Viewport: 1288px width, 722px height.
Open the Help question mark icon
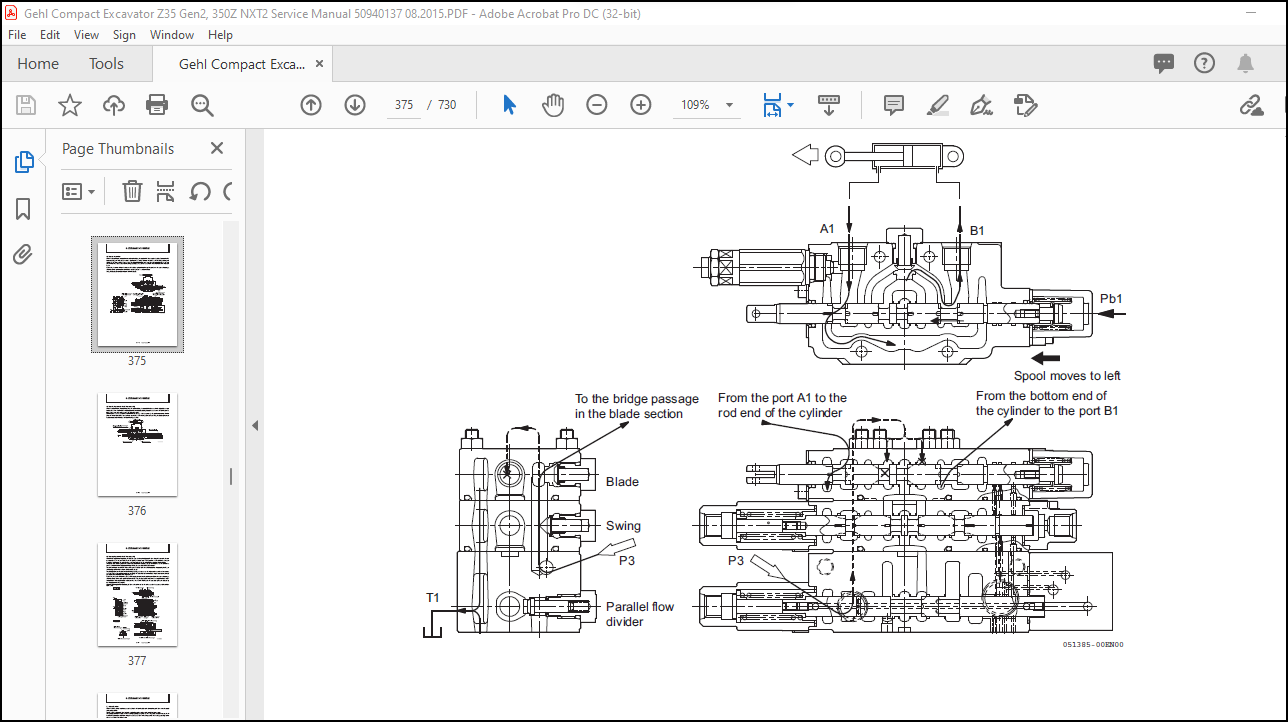tap(1204, 63)
